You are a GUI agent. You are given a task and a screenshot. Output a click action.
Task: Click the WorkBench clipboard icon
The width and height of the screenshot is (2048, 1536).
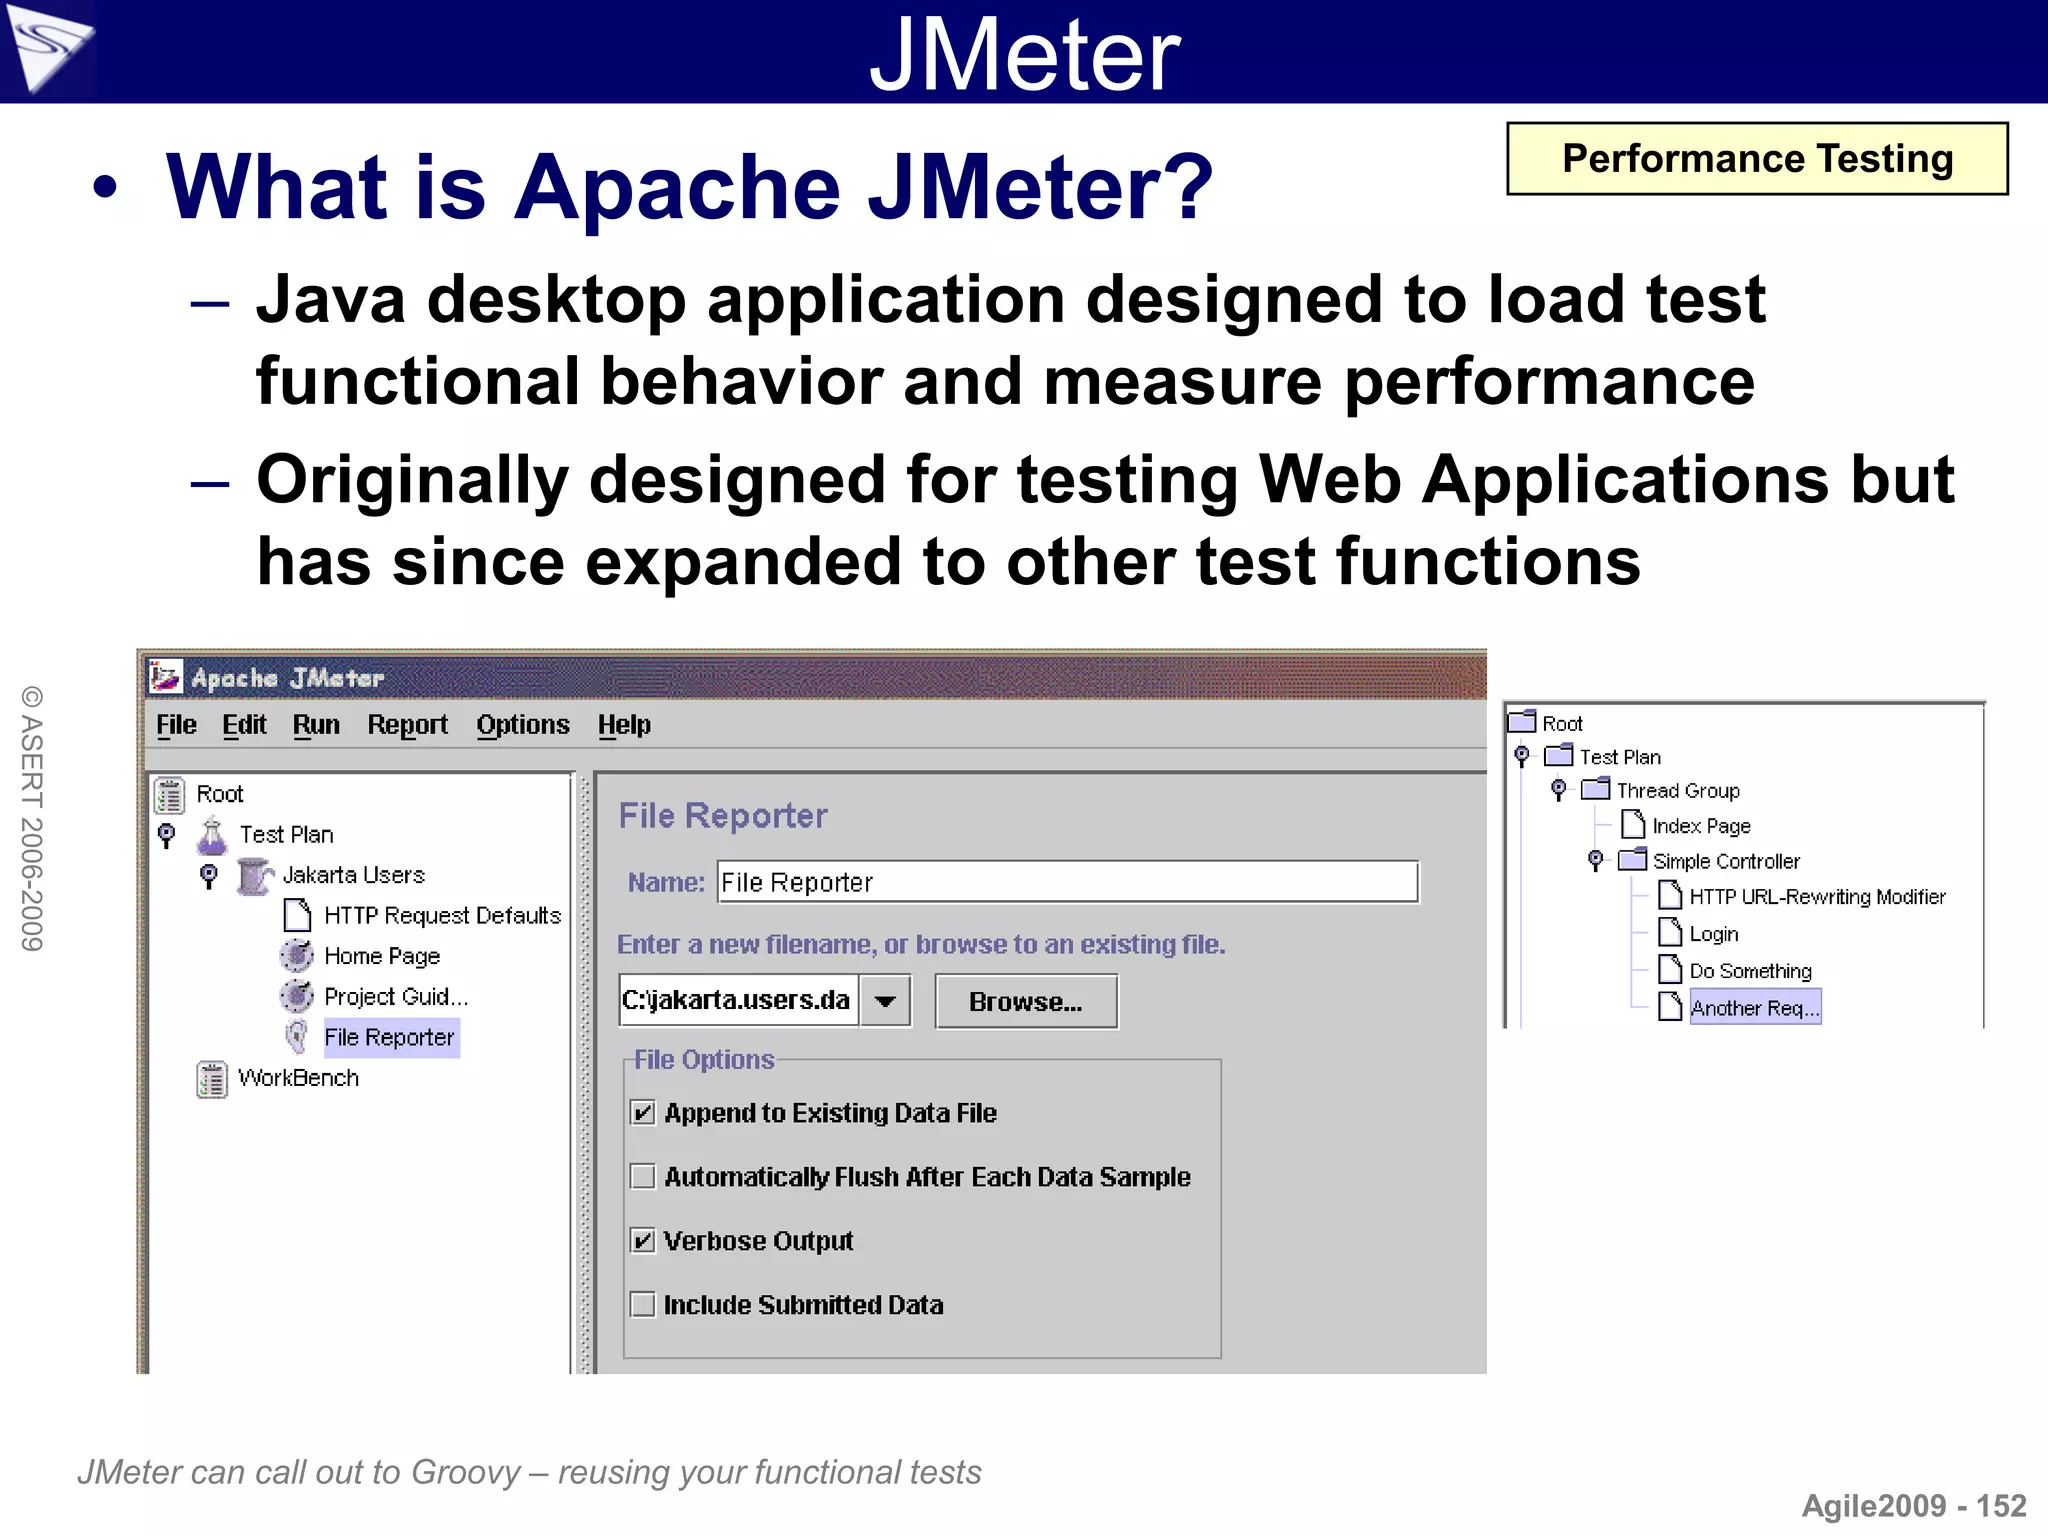tap(212, 1079)
